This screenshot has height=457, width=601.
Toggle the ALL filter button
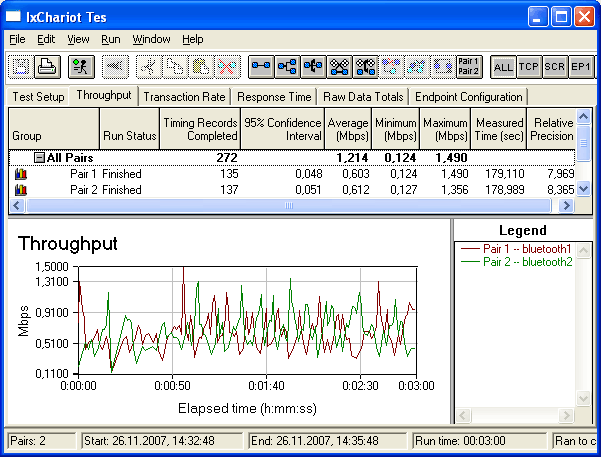click(x=503, y=67)
